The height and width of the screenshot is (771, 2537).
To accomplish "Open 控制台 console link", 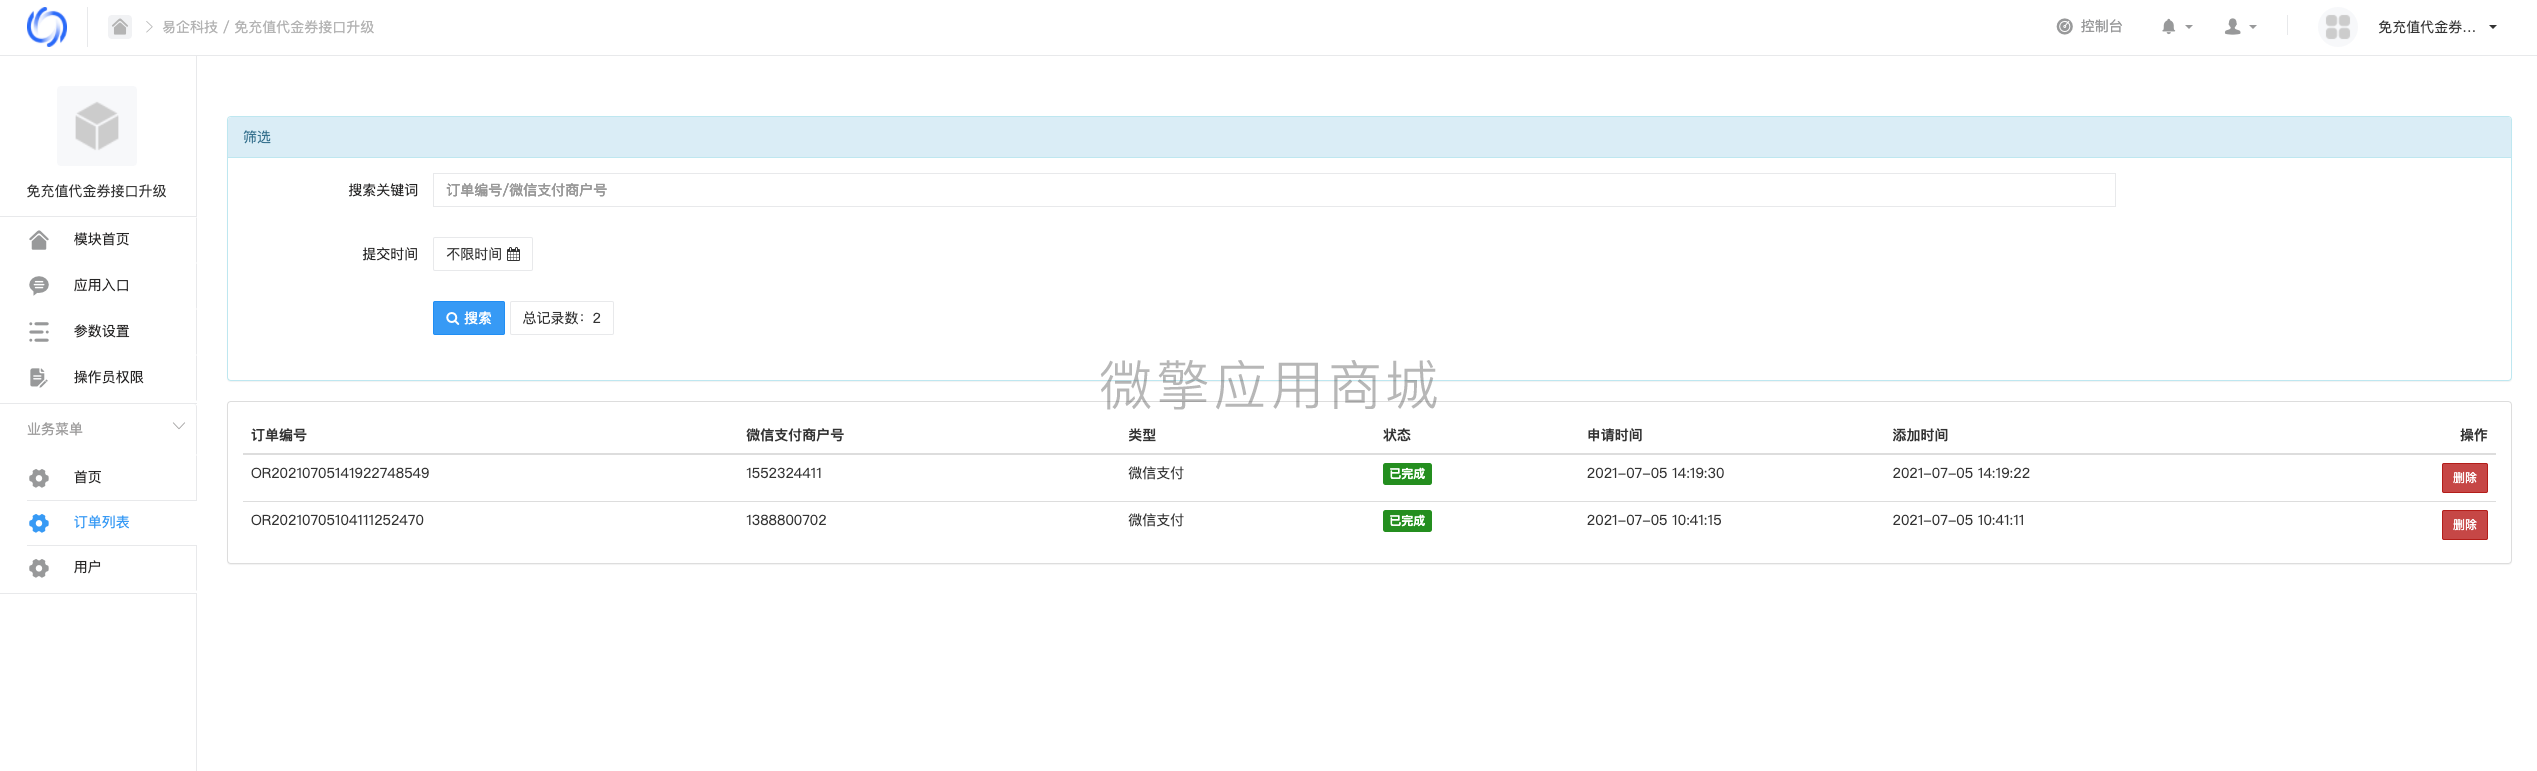I will point(2089,27).
